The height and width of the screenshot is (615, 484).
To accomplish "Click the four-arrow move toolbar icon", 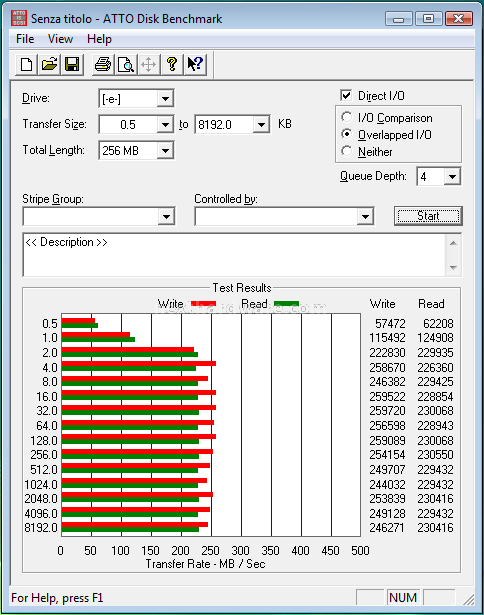I will pos(148,64).
